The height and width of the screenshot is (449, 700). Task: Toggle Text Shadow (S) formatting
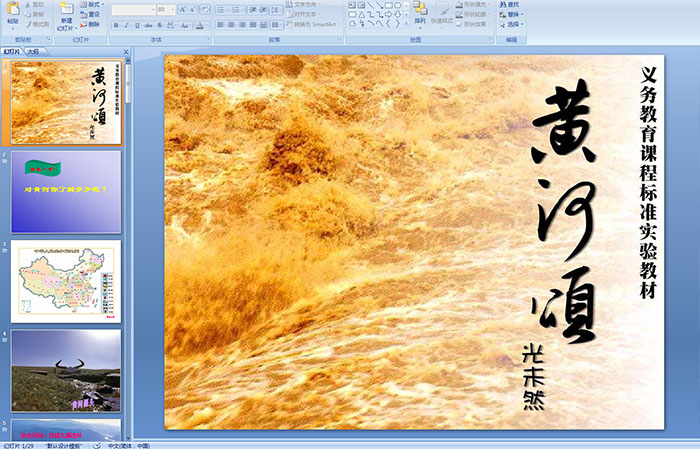pyautogui.click(x=159, y=25)
